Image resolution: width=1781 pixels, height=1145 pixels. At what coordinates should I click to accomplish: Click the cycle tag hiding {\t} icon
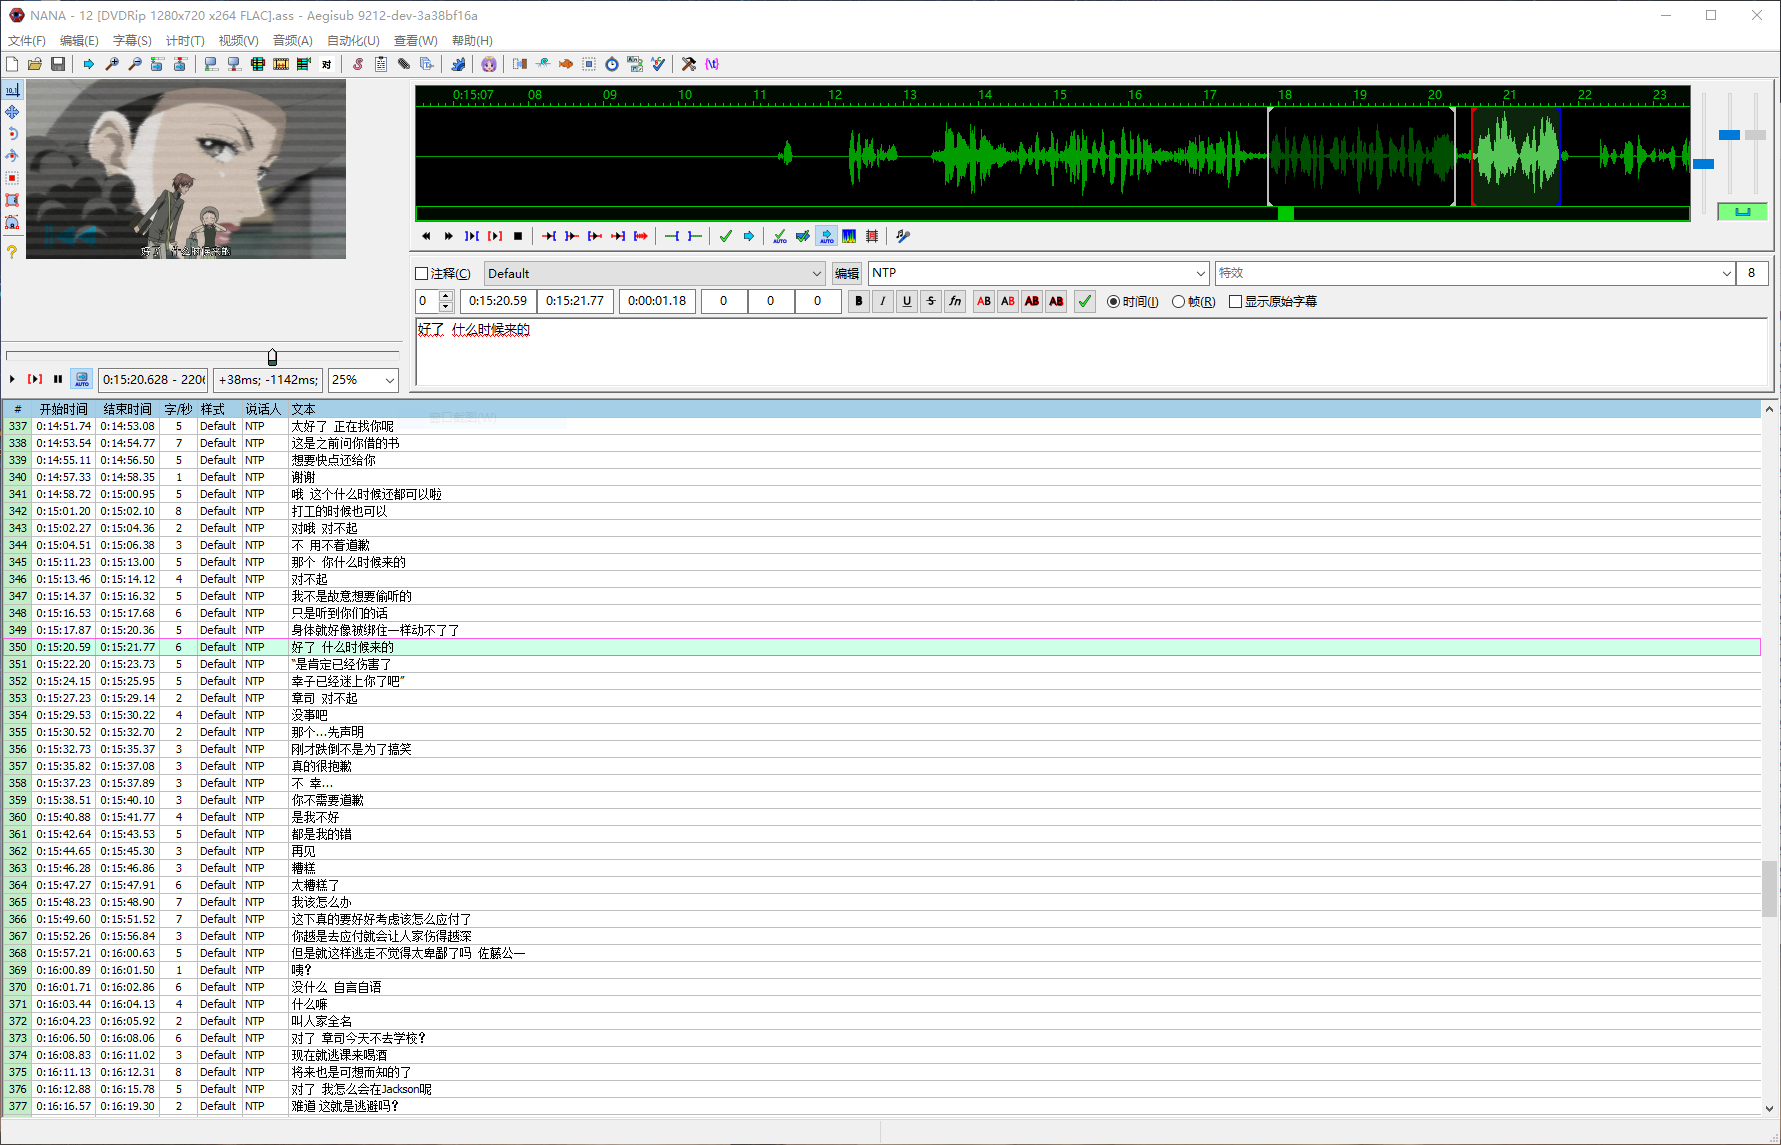pyautogui.click(x=712, y=64)
